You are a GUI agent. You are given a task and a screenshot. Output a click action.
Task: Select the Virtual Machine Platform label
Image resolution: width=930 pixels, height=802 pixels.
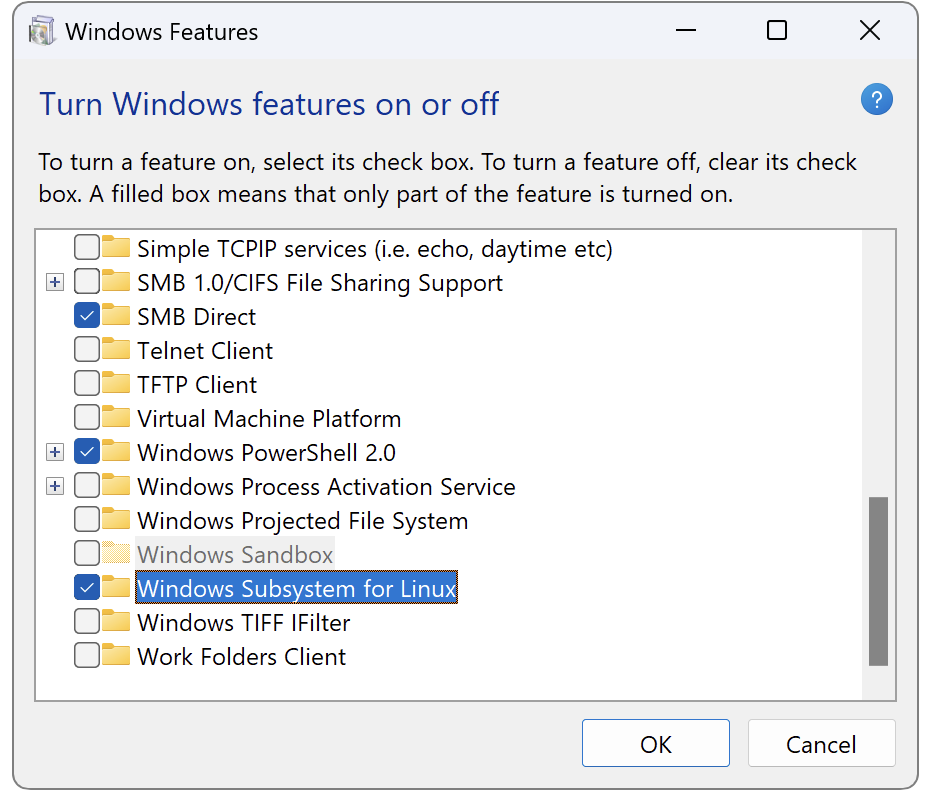click(x=269, y=419)
